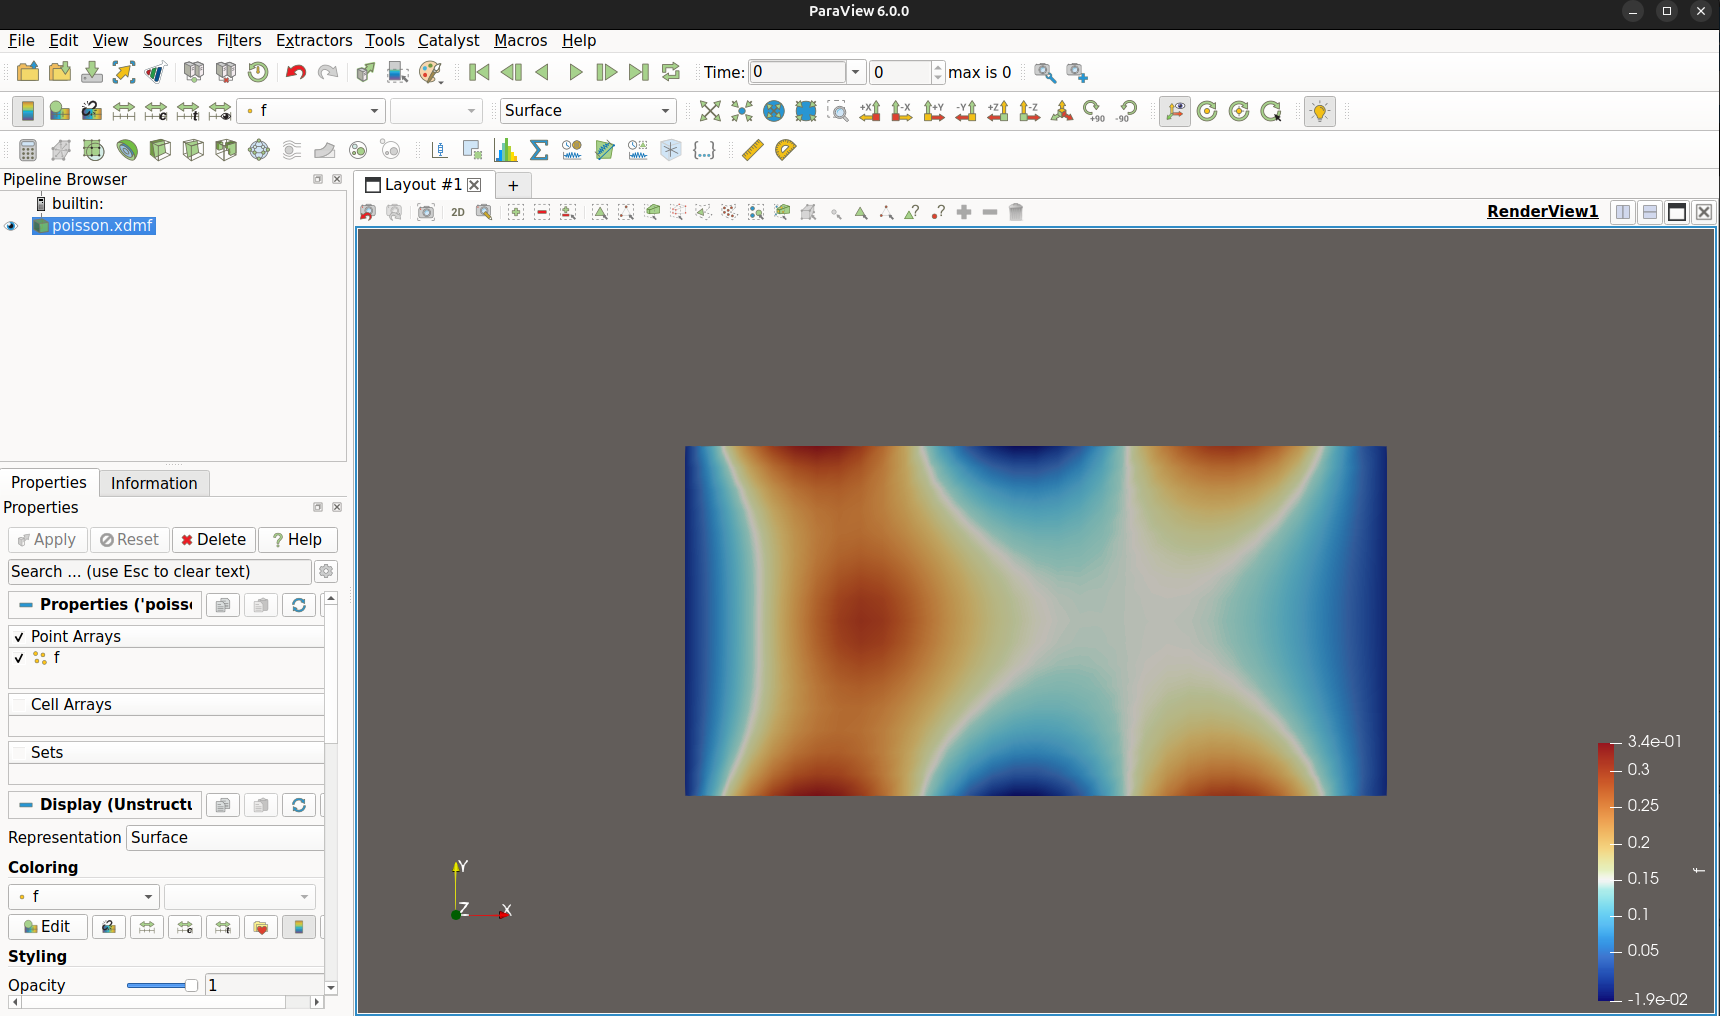The height and width of the screenshot is (1016, 1720).
Task: Jump to last frame
Action: (639, 72)
